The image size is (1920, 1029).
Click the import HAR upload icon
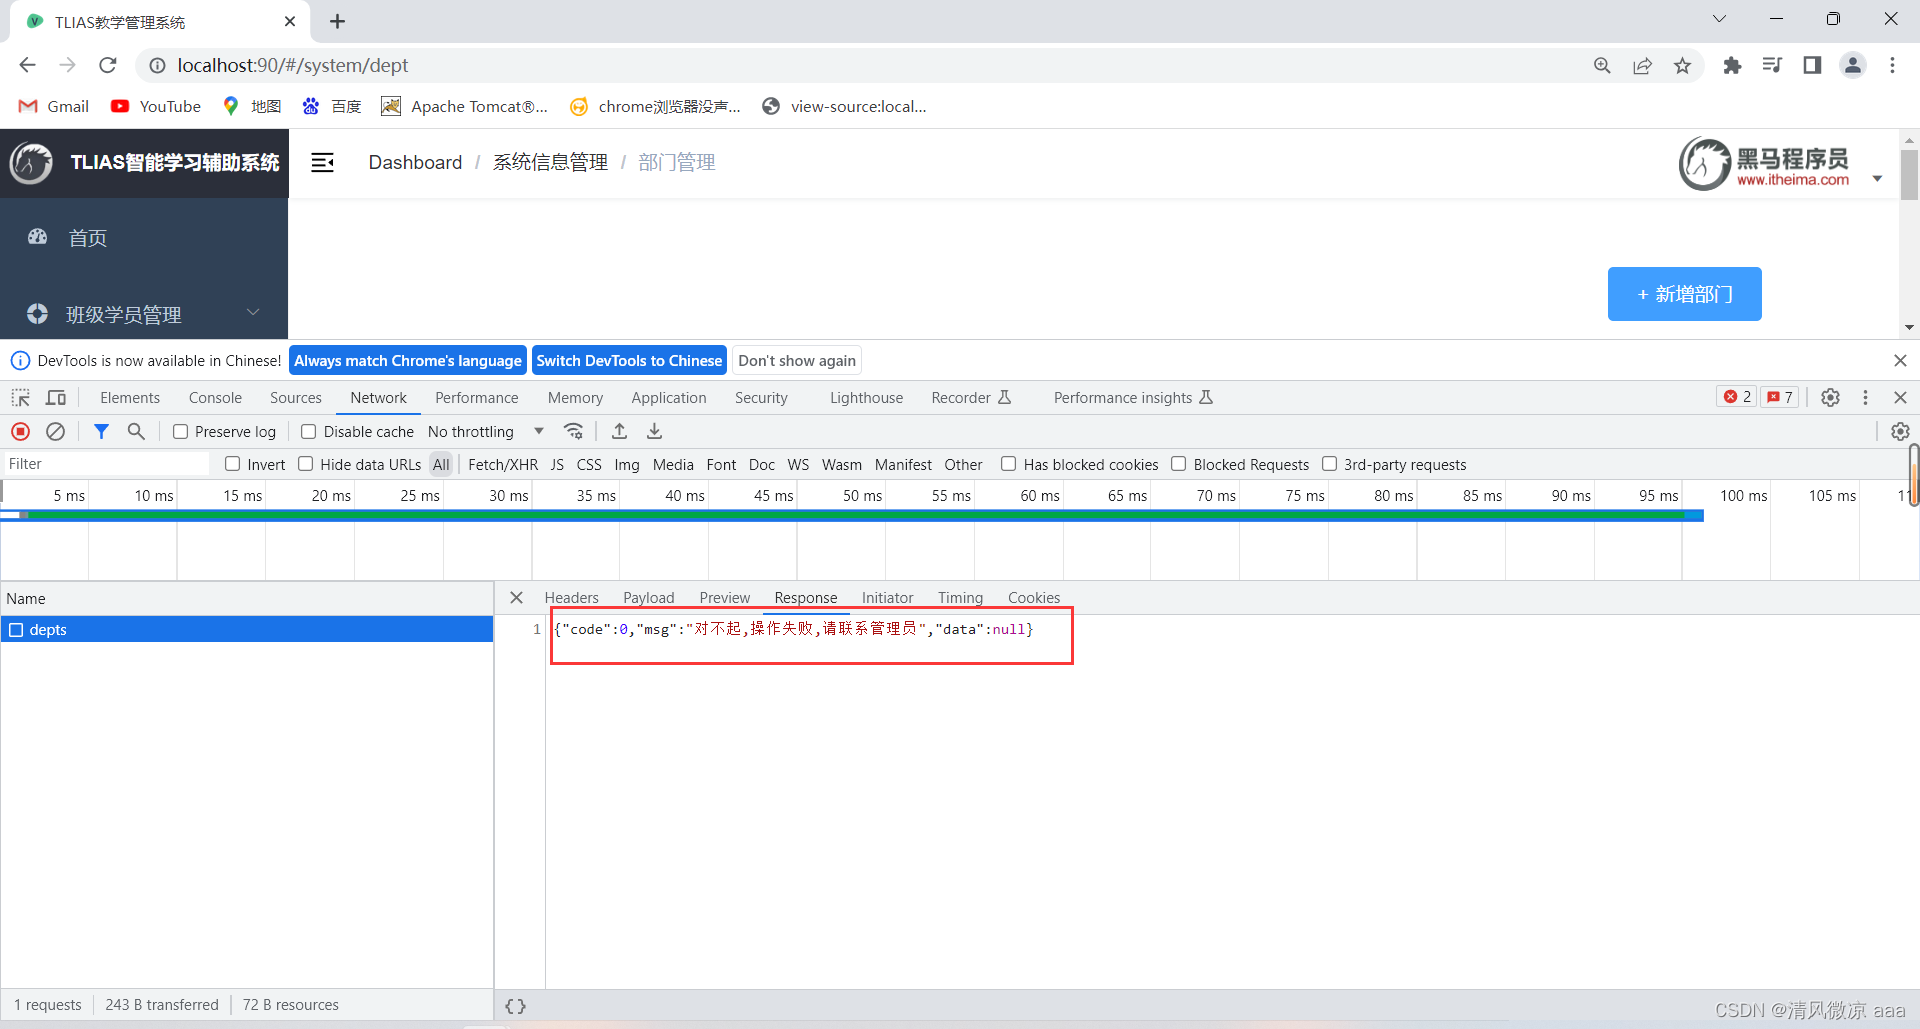[x=619, y=431]
